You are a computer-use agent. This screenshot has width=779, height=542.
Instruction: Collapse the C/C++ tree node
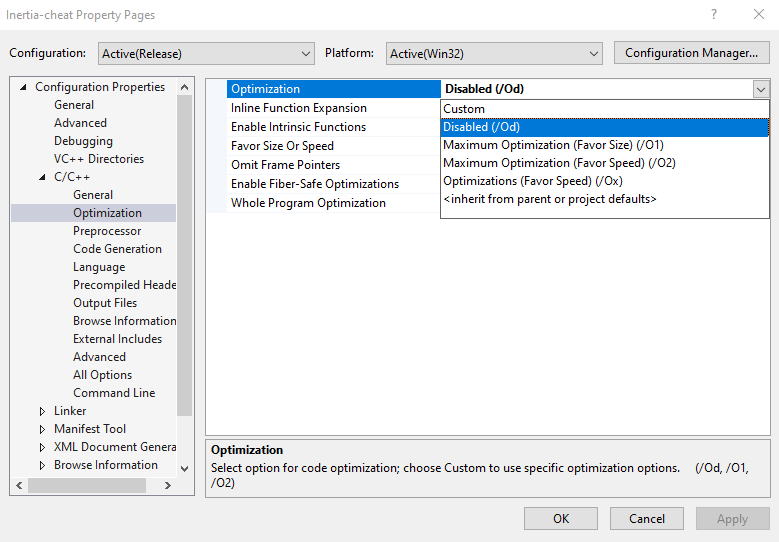click(x=42, y=177)
